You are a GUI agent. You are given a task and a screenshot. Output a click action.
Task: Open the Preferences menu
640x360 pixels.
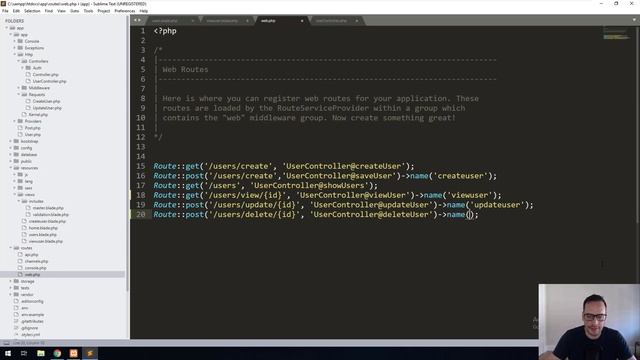tap(124, 11)
